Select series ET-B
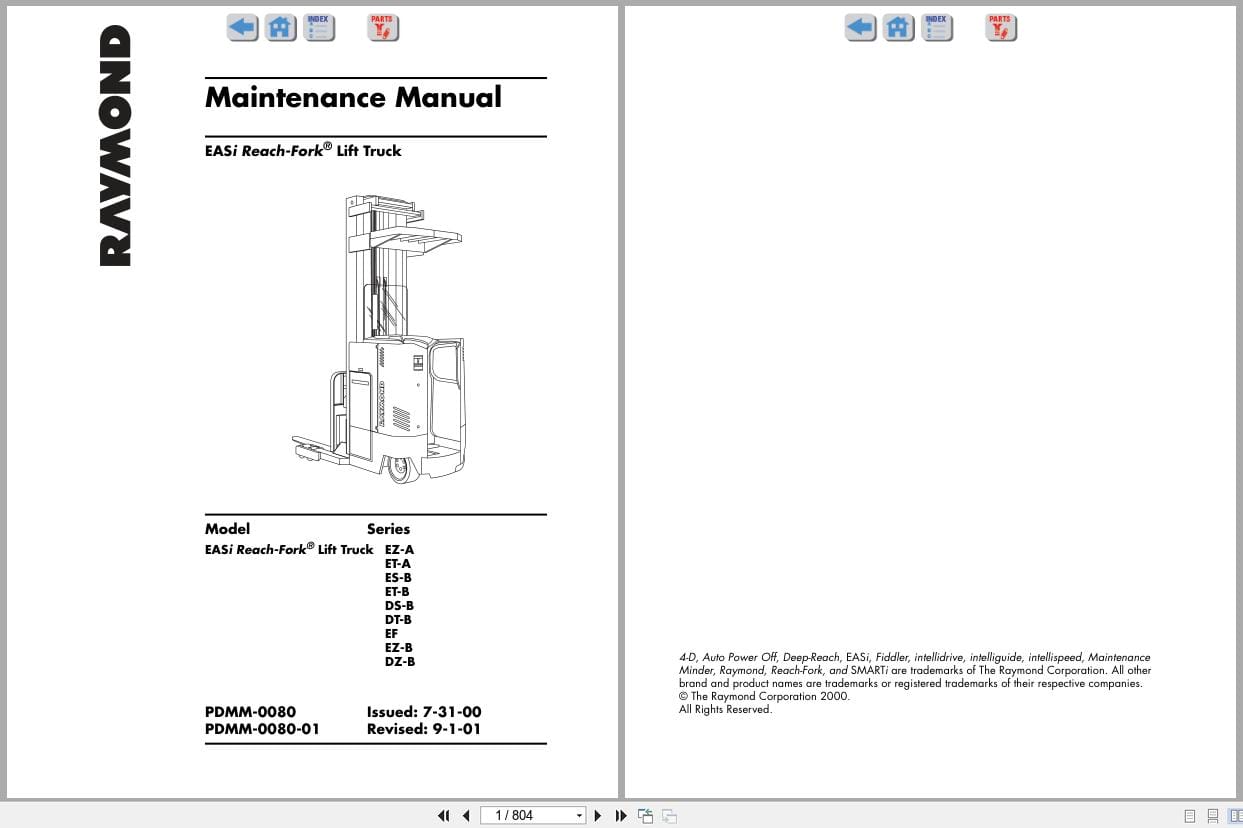The image size is (1243, 828). [x=397, y=591]
